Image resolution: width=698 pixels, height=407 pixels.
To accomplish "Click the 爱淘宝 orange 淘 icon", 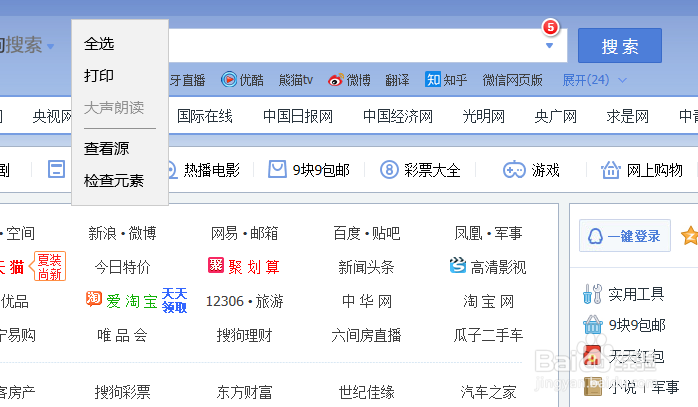I will (x=94, y=299).
